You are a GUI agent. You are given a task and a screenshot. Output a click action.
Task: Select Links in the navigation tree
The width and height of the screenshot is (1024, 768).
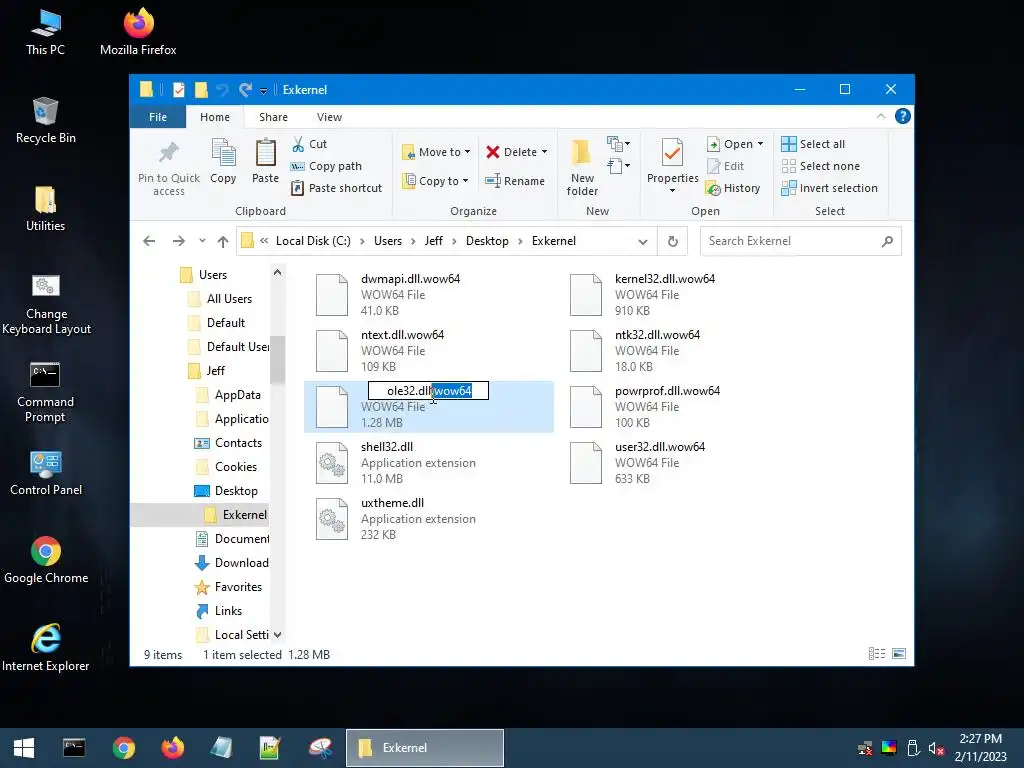click(228, 611)
